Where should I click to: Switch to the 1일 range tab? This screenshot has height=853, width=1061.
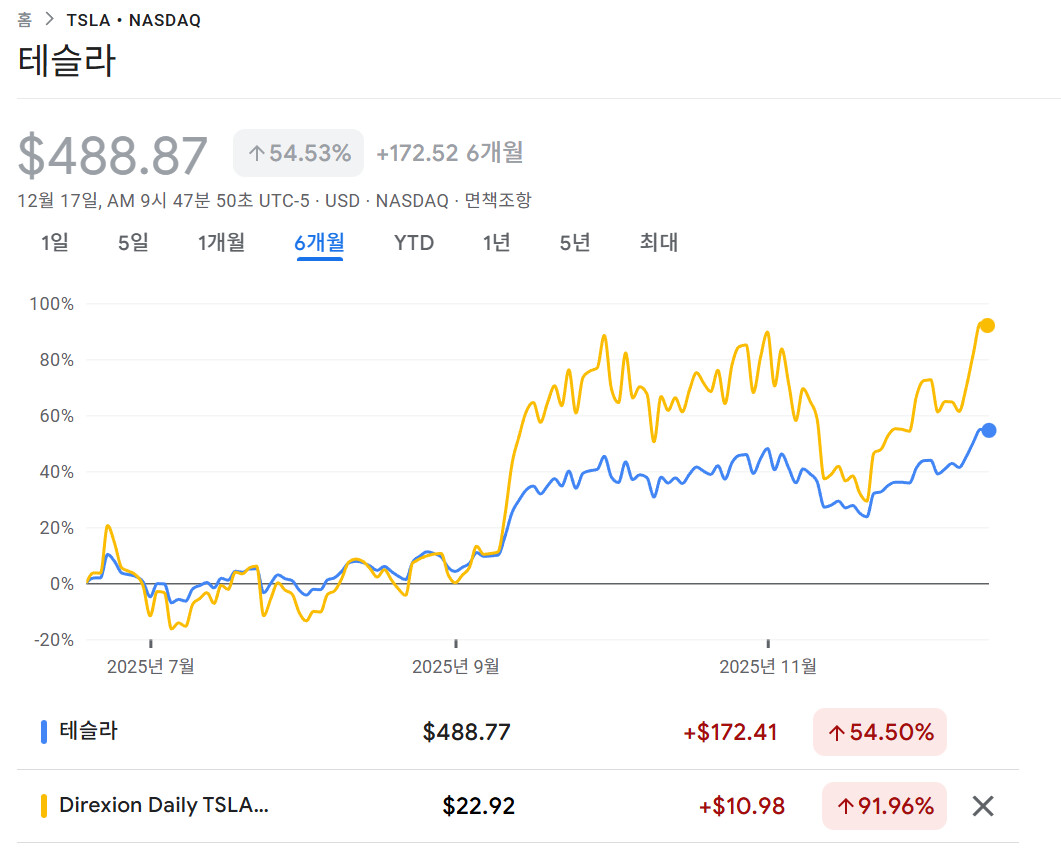[55, 242]
